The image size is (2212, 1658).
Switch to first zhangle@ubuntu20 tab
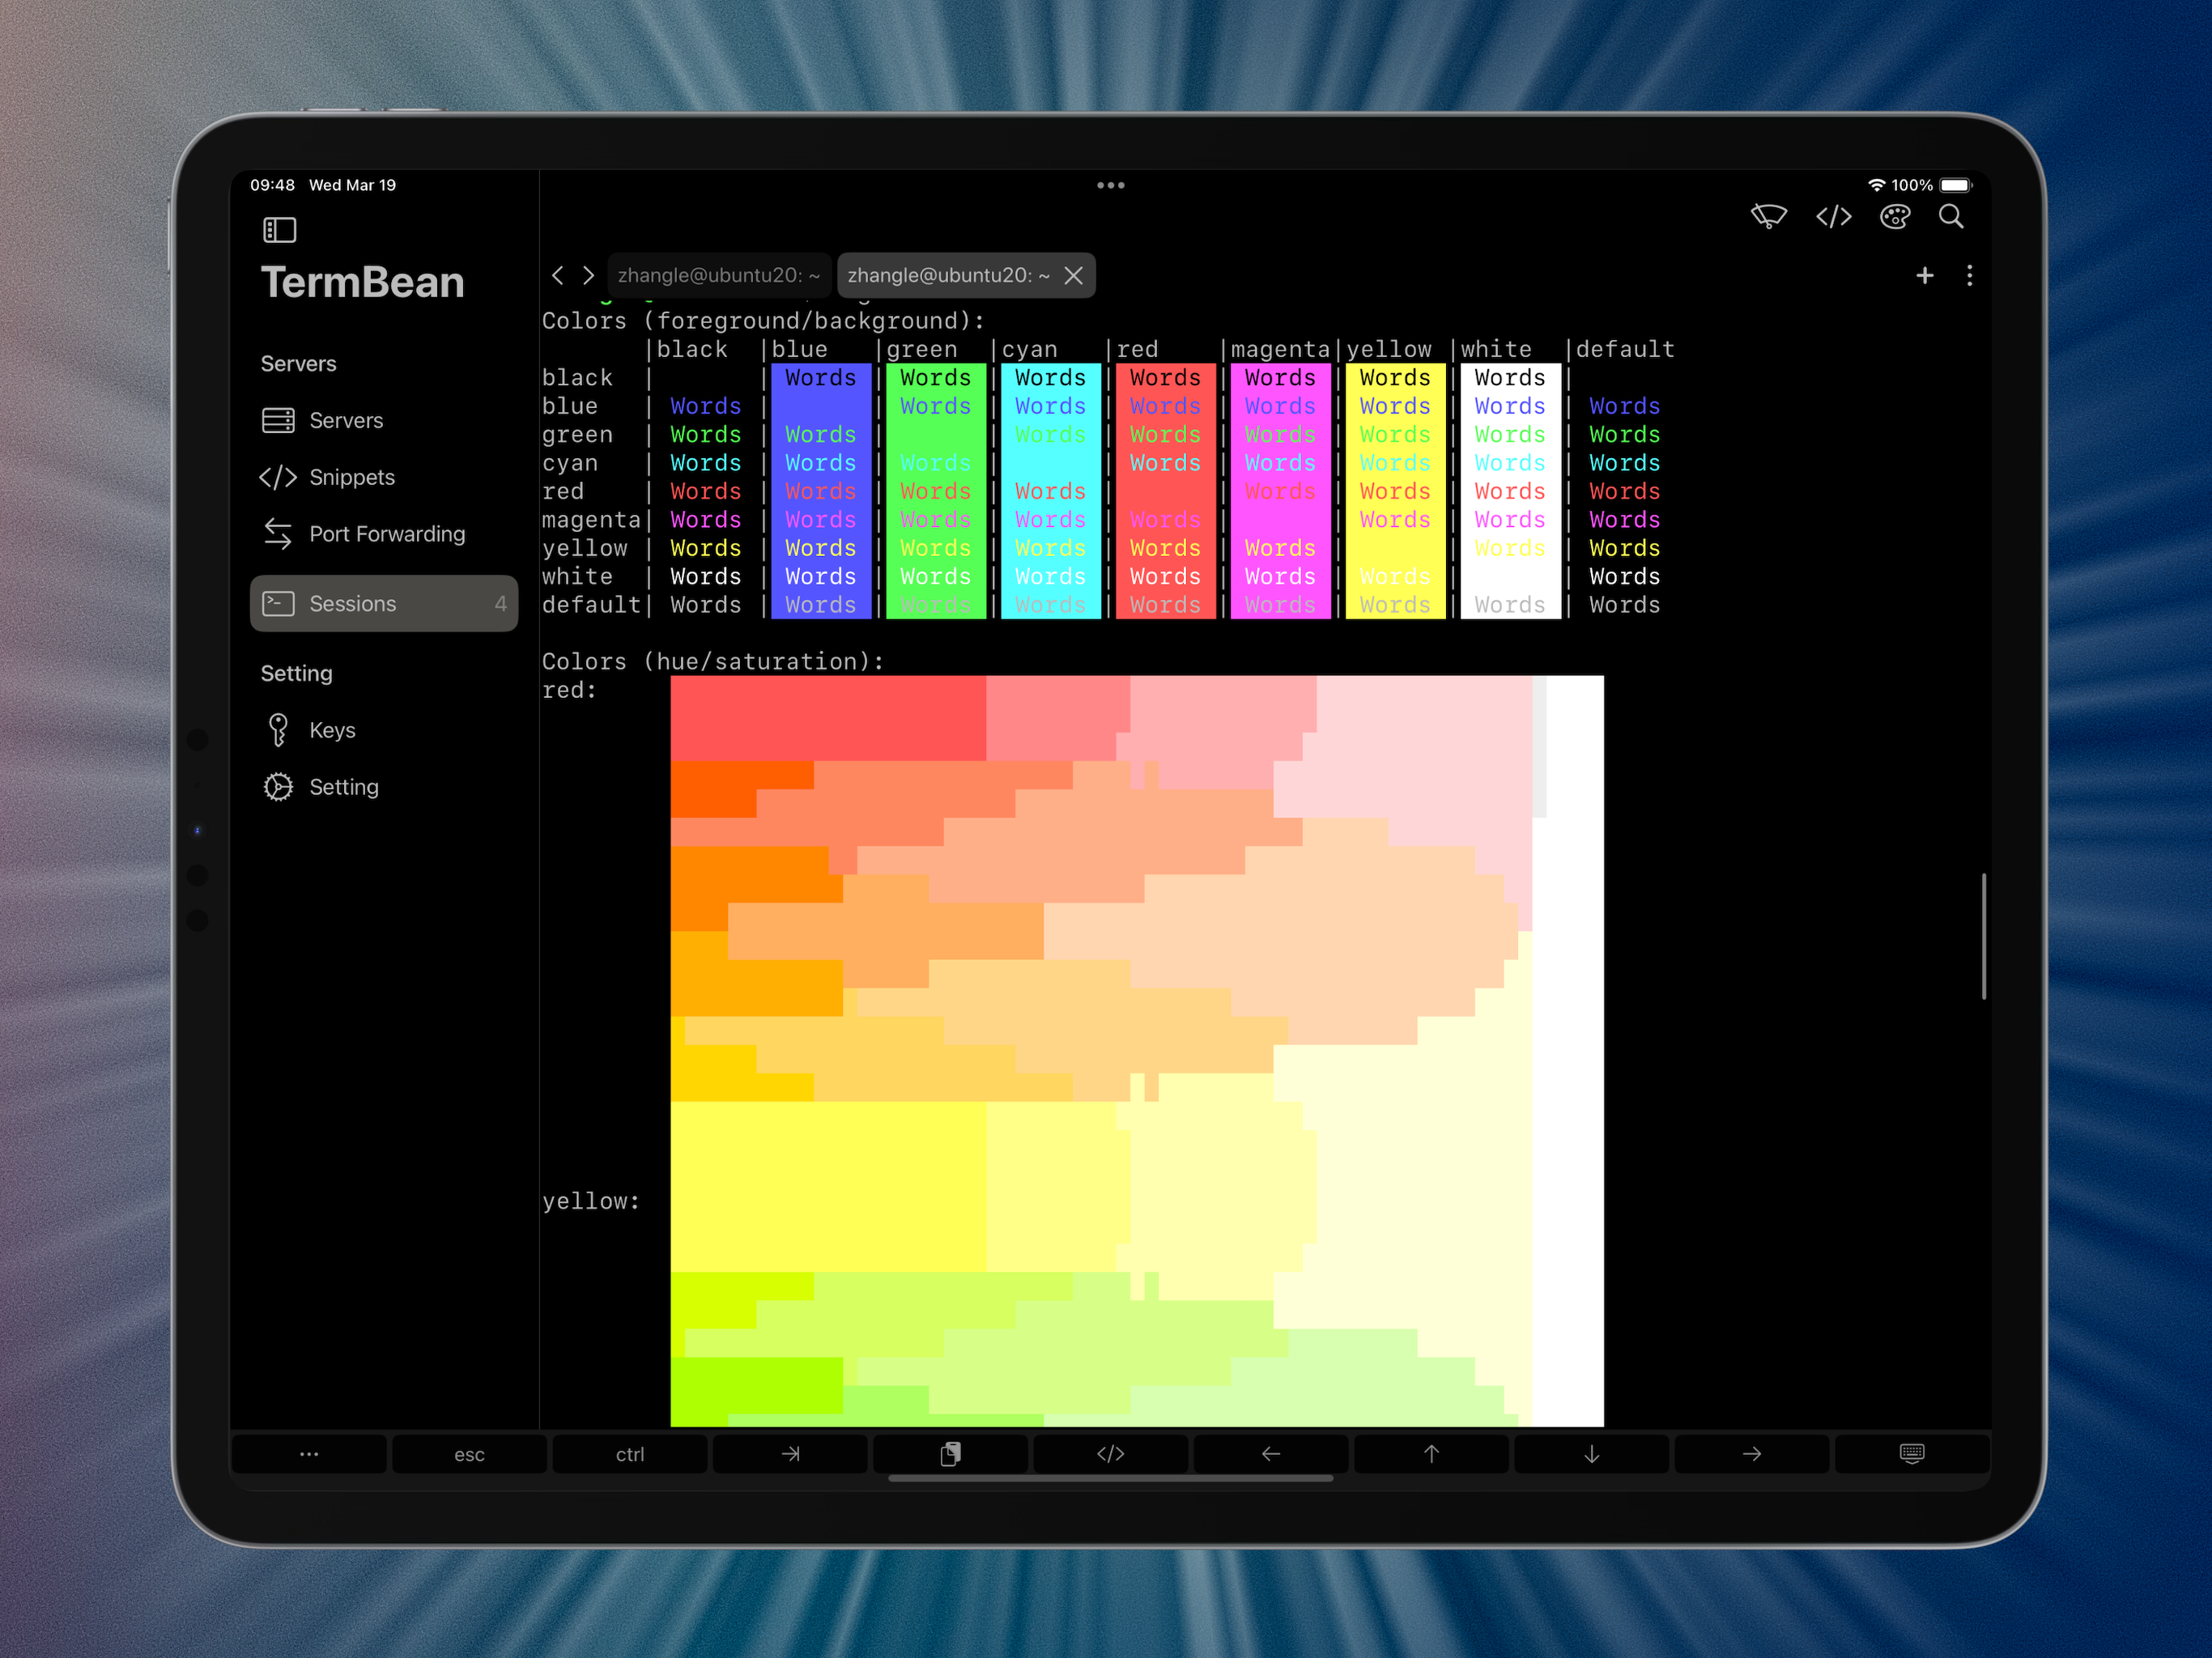pyautogui.click(x=718, y=275)
